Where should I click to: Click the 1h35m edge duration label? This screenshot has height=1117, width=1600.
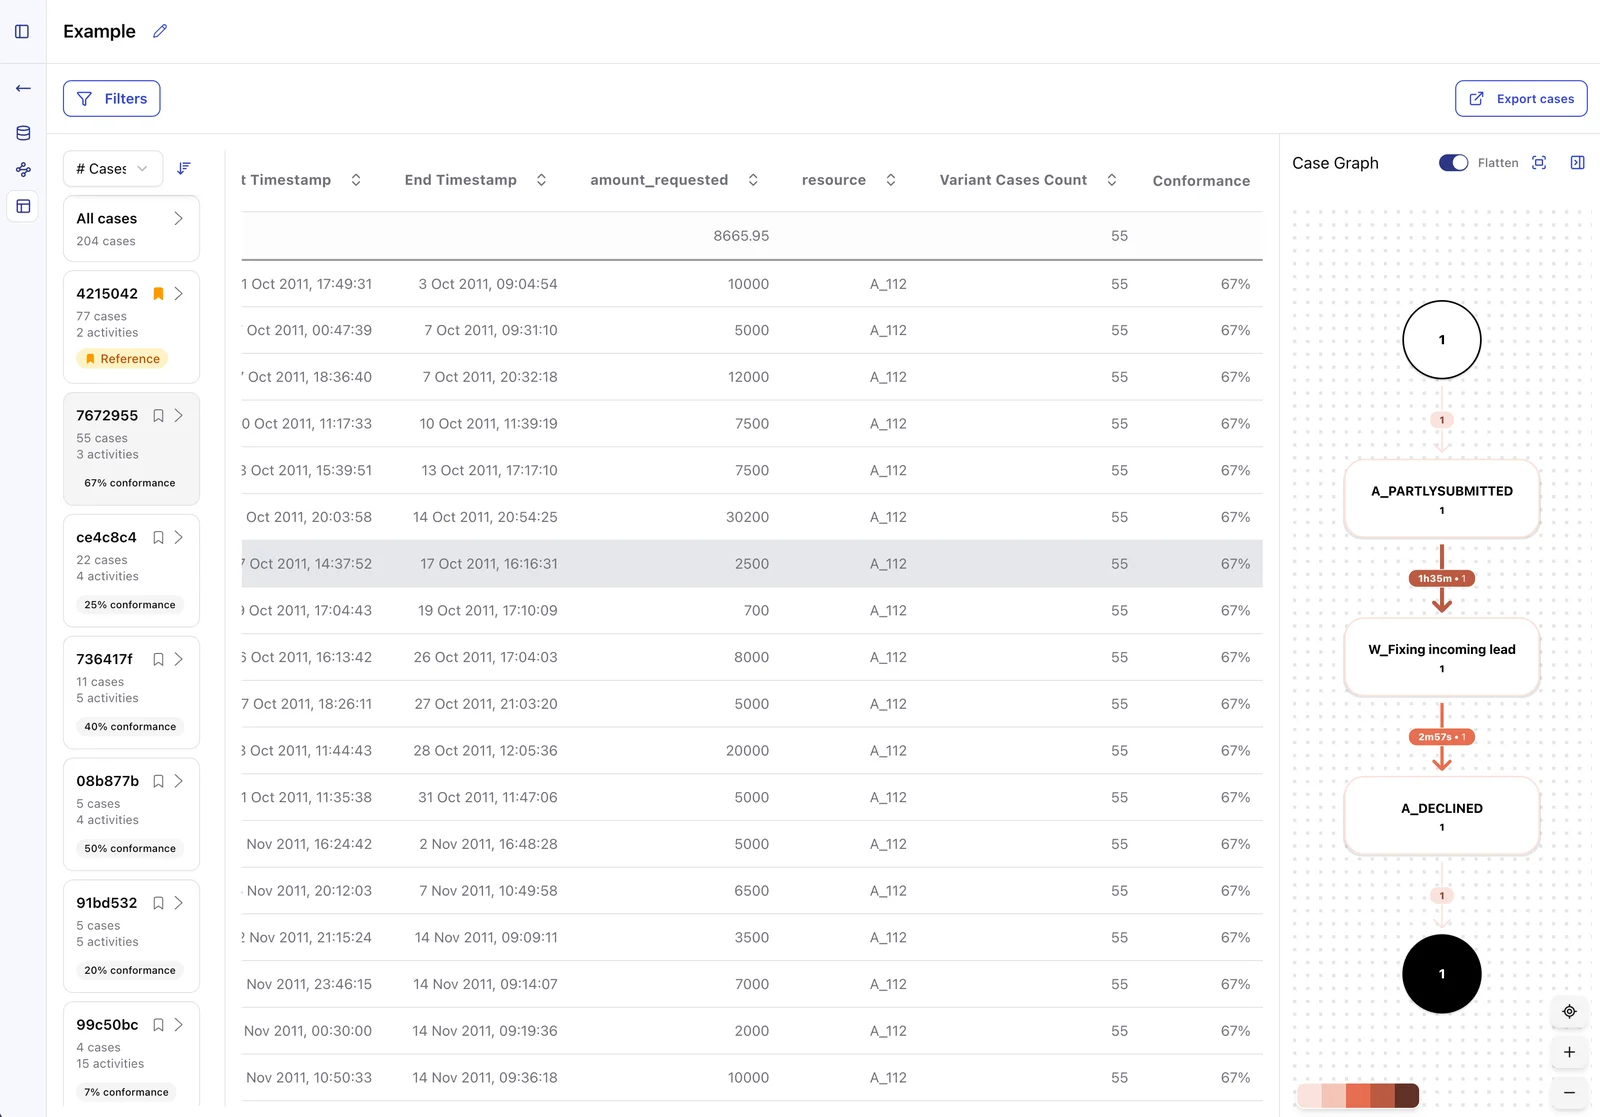pos(1441,579)
